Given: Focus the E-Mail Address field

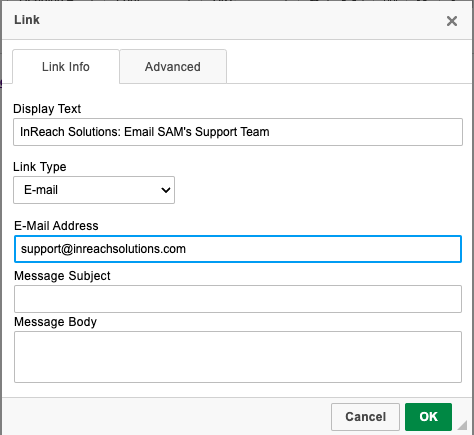Looking at the screenshot, I should [238, 249].
